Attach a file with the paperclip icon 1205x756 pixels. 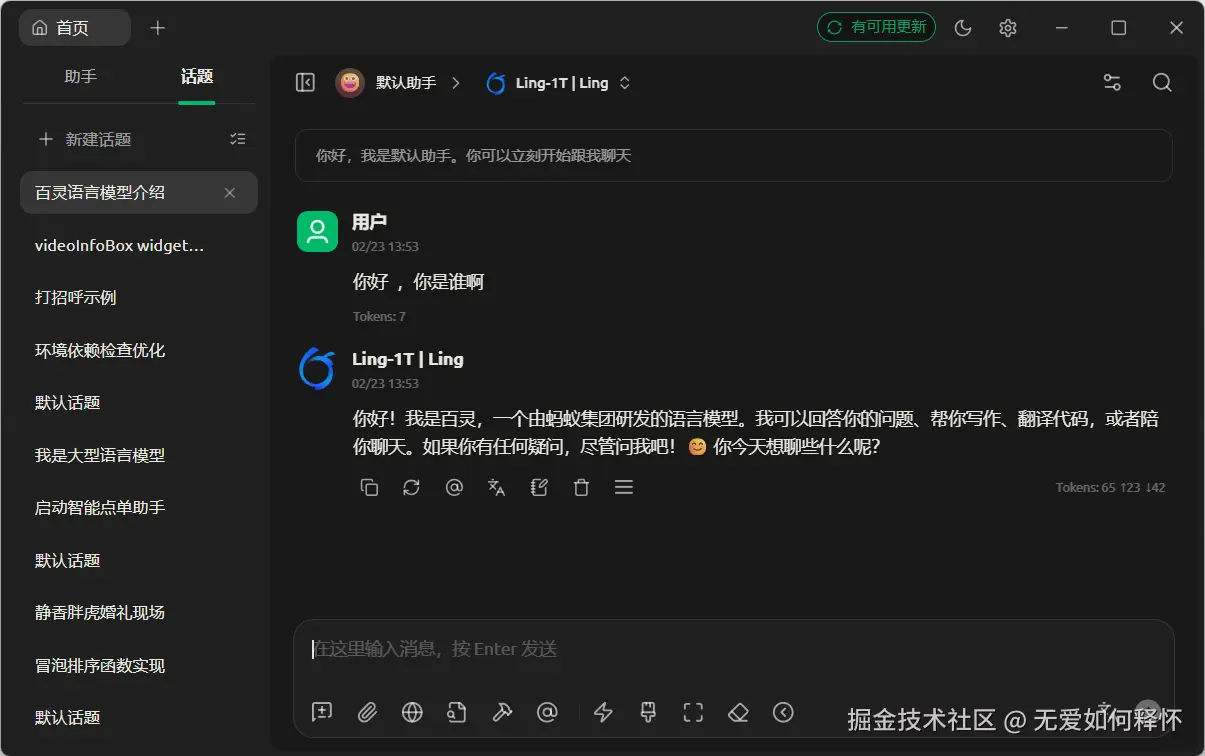[367, 712]
